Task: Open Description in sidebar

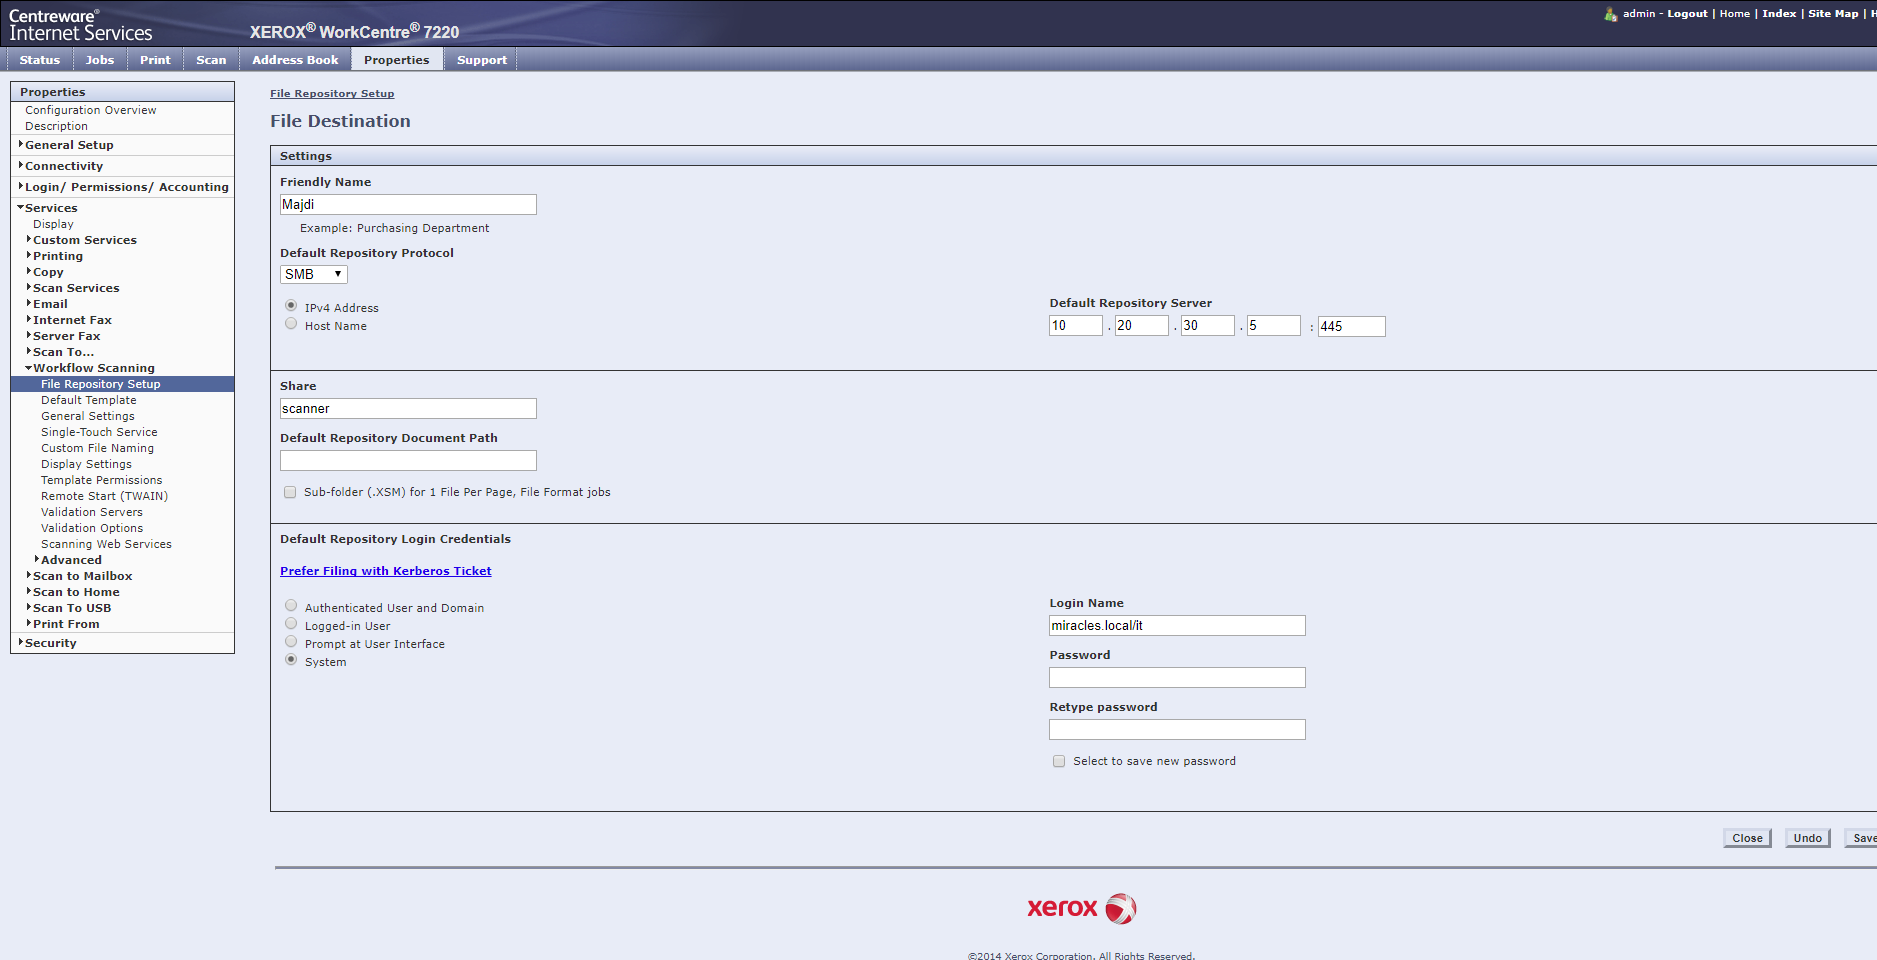Action: click(56, 126)
